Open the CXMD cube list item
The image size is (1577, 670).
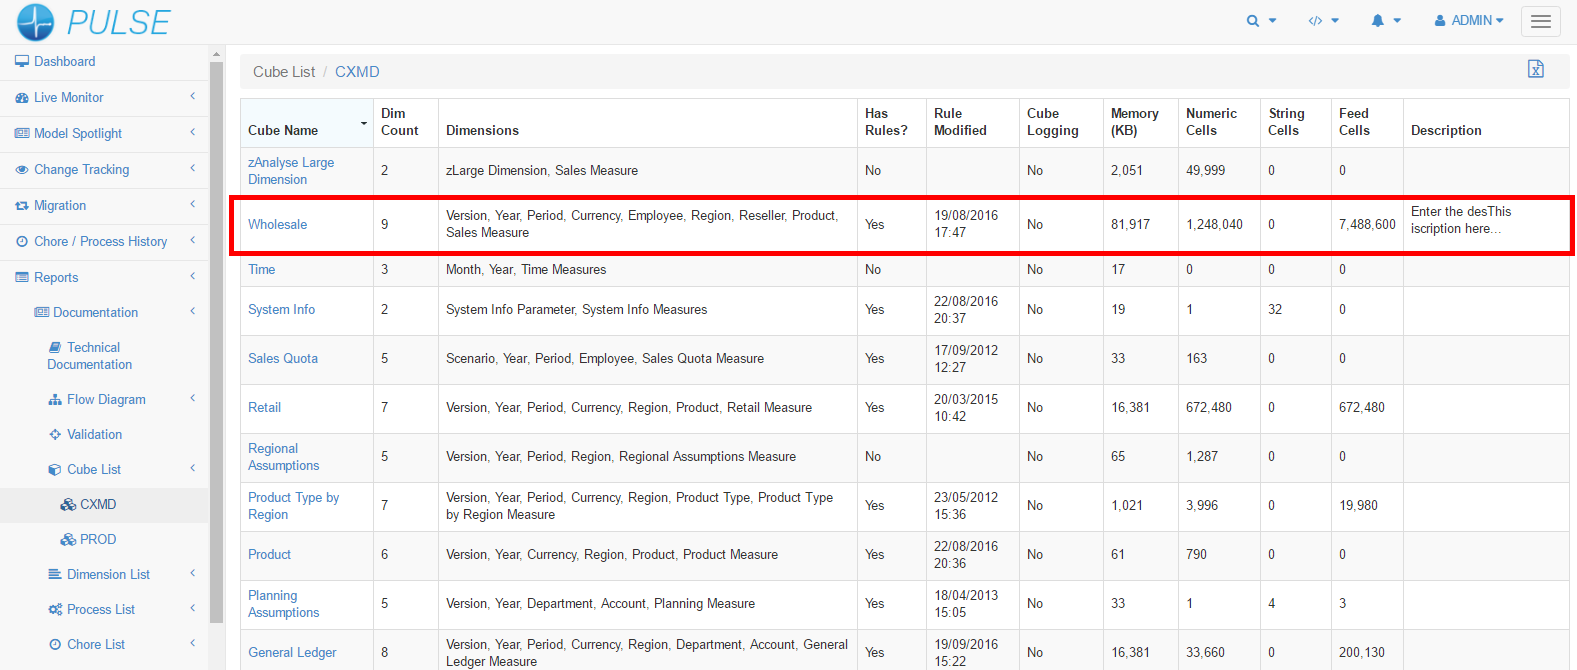point(98,505)
